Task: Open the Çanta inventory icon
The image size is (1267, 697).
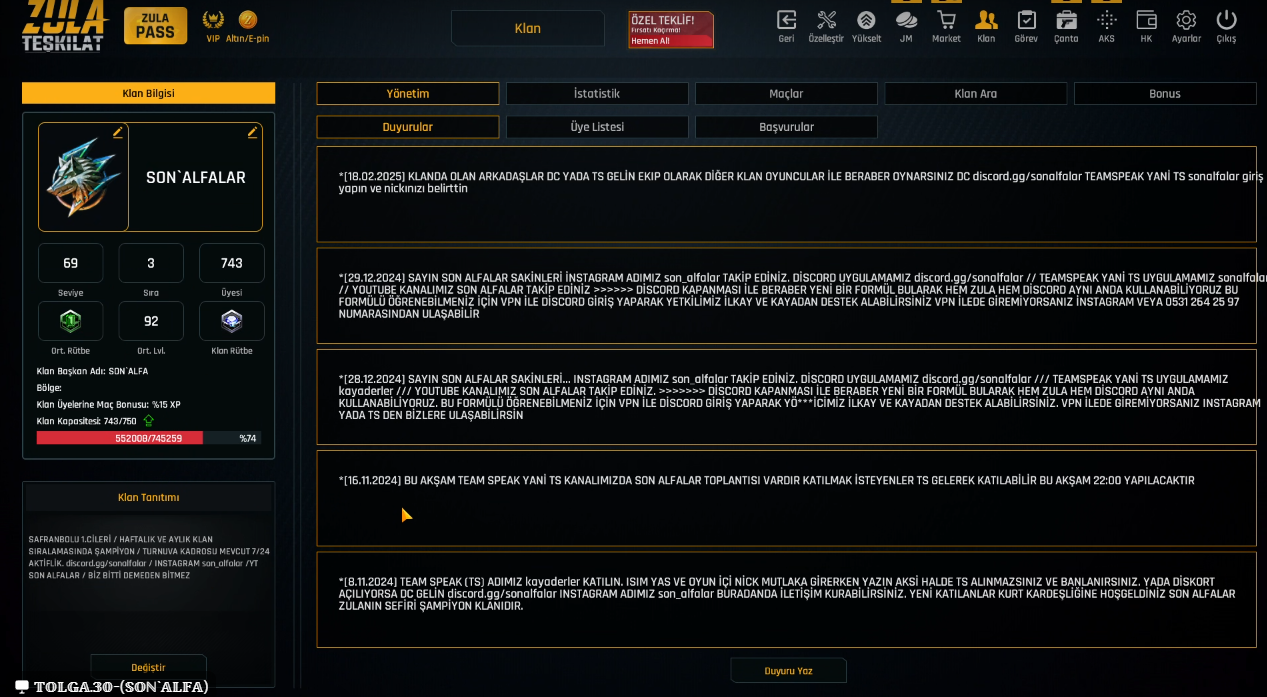Action: 1066,21
